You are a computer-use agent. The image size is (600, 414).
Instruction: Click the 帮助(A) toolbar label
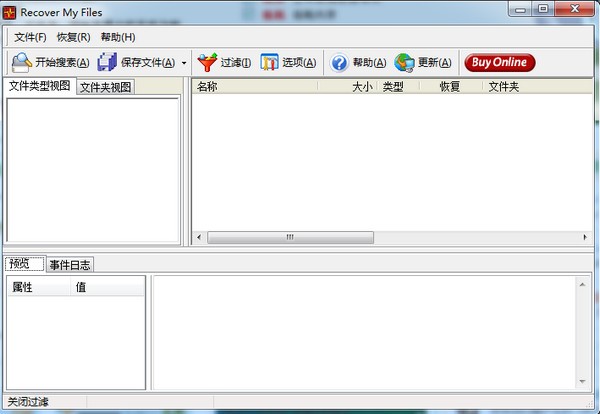pos(369,62)
